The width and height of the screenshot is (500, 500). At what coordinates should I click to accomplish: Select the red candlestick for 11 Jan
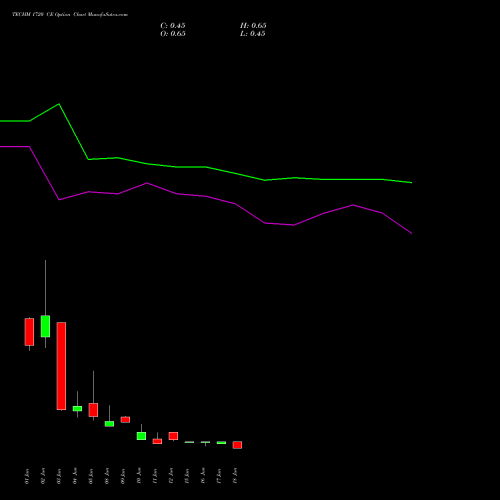(x=157, y=441)
